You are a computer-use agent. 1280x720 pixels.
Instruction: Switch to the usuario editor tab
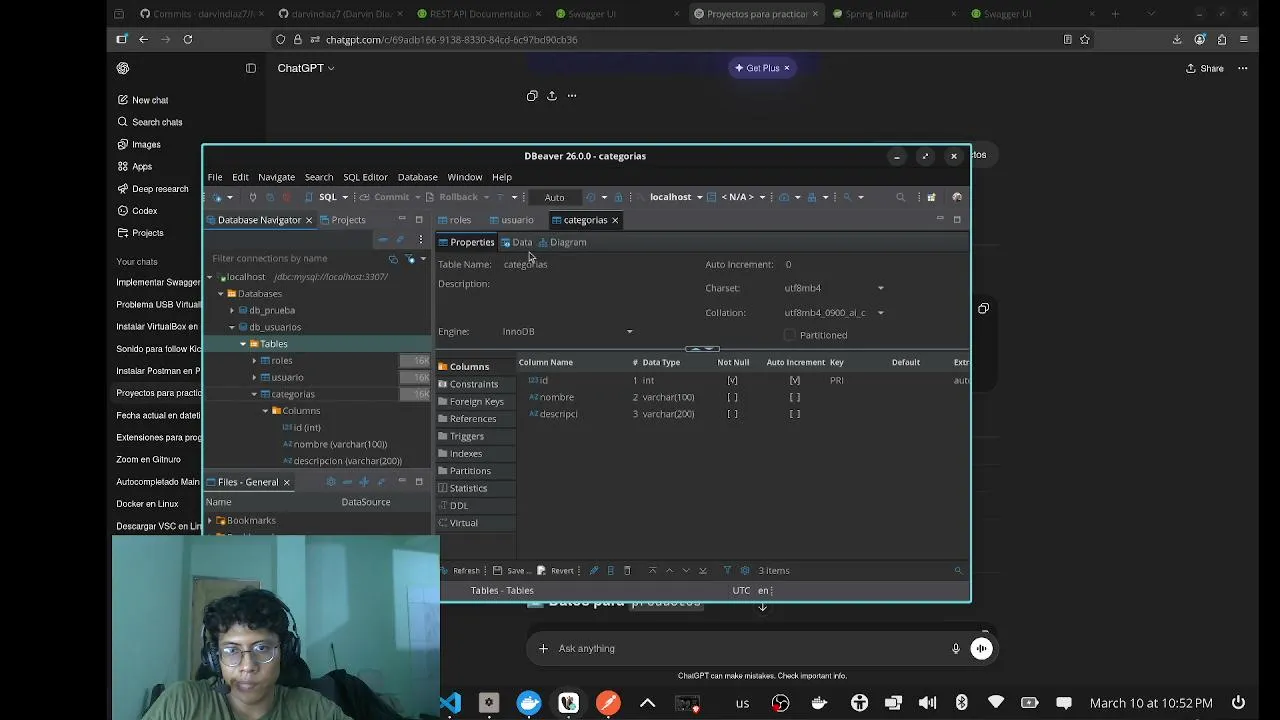click(511, 220)
